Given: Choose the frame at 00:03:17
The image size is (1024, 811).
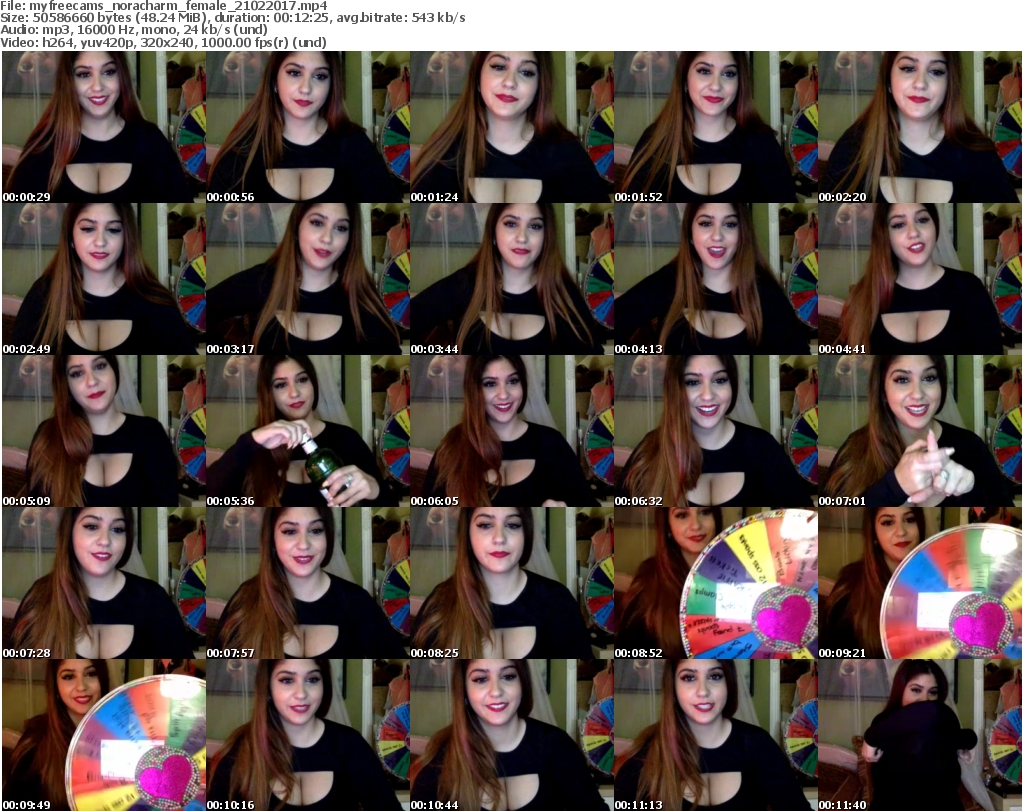Looking at the screenshot, I should 308,279.
